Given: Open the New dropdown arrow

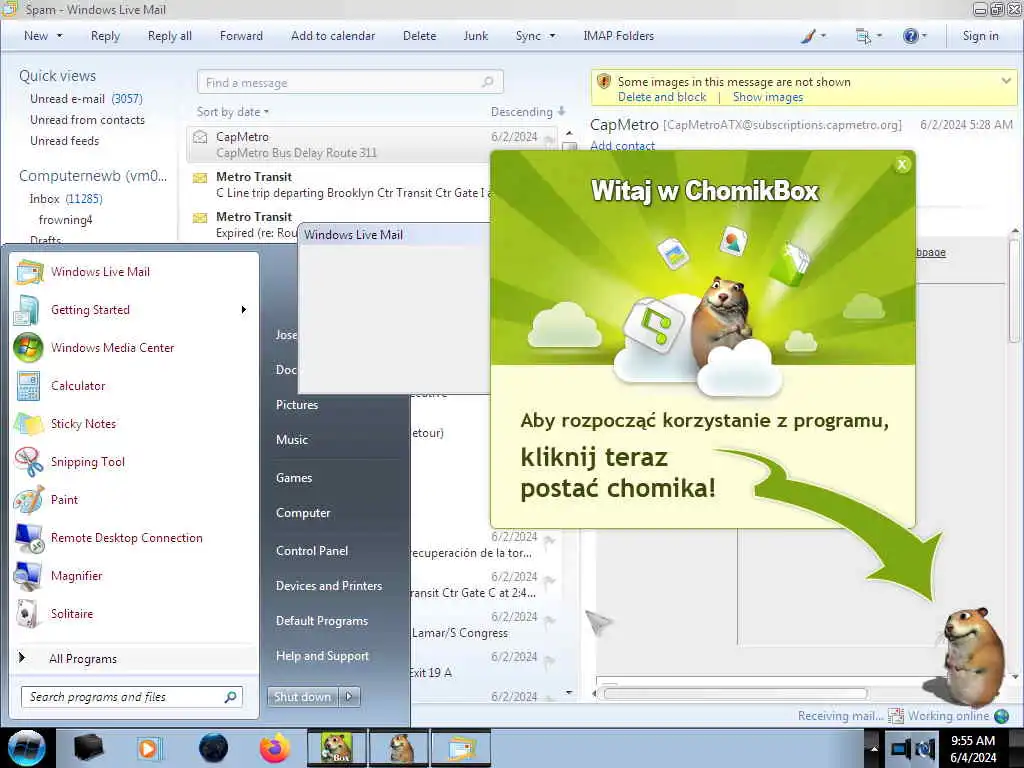Looking at the screenshot, I should [59, 36].
